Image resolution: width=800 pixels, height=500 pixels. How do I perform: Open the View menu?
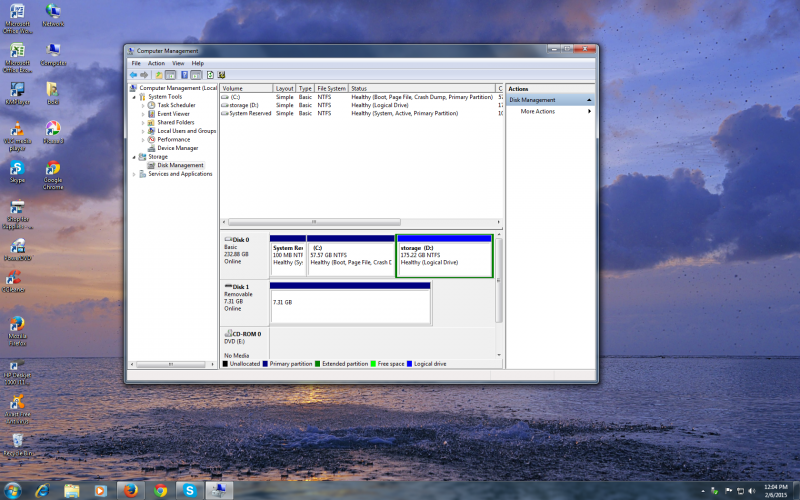pyautogui.click(x=177, y=63)
